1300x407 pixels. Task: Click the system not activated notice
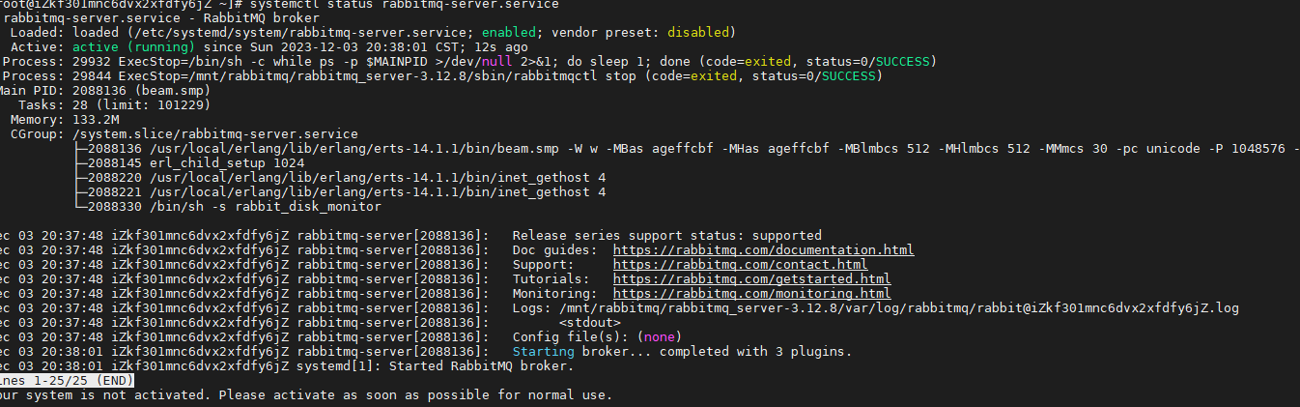305,396
